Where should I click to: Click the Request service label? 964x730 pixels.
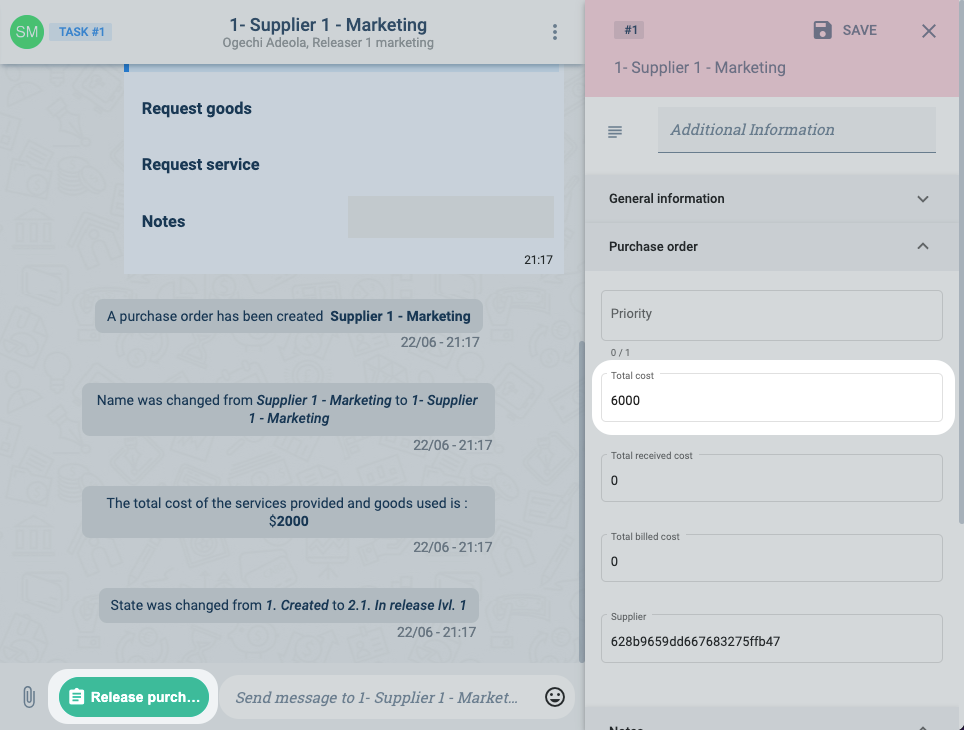(x=200, y=164)
